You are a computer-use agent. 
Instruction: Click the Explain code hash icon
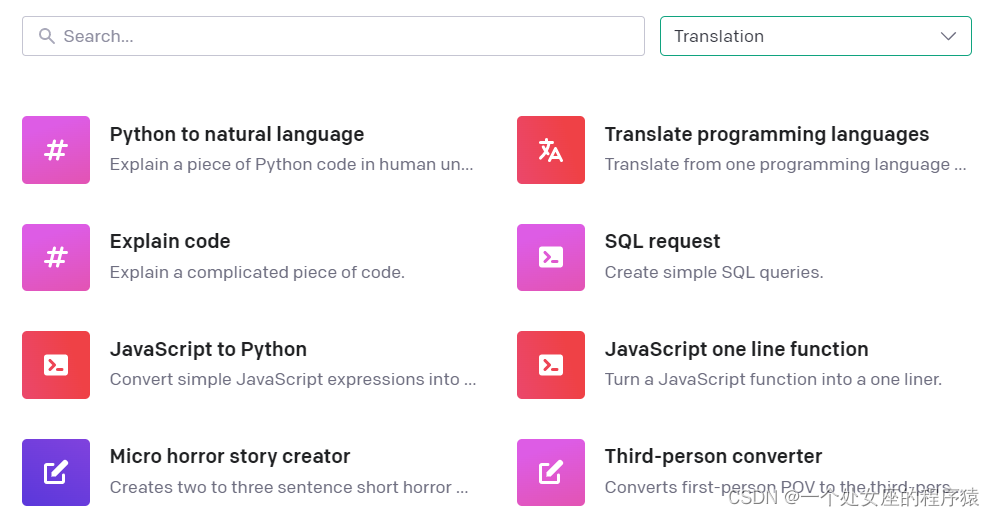56,257
